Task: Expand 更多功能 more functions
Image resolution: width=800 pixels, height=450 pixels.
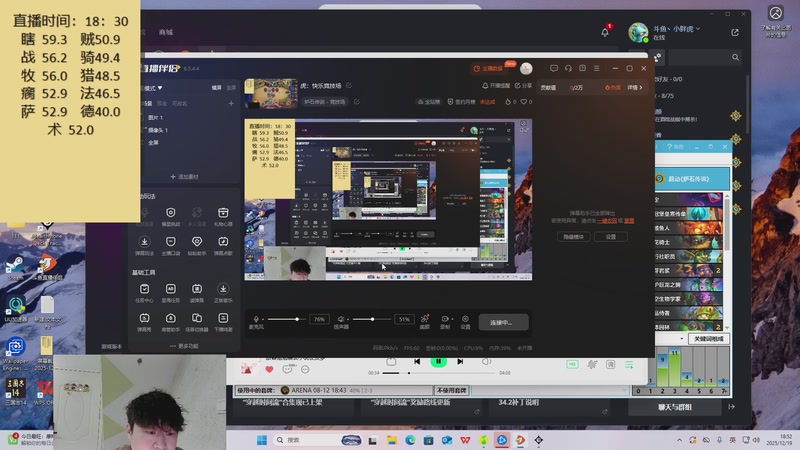Action: [184, 346]
